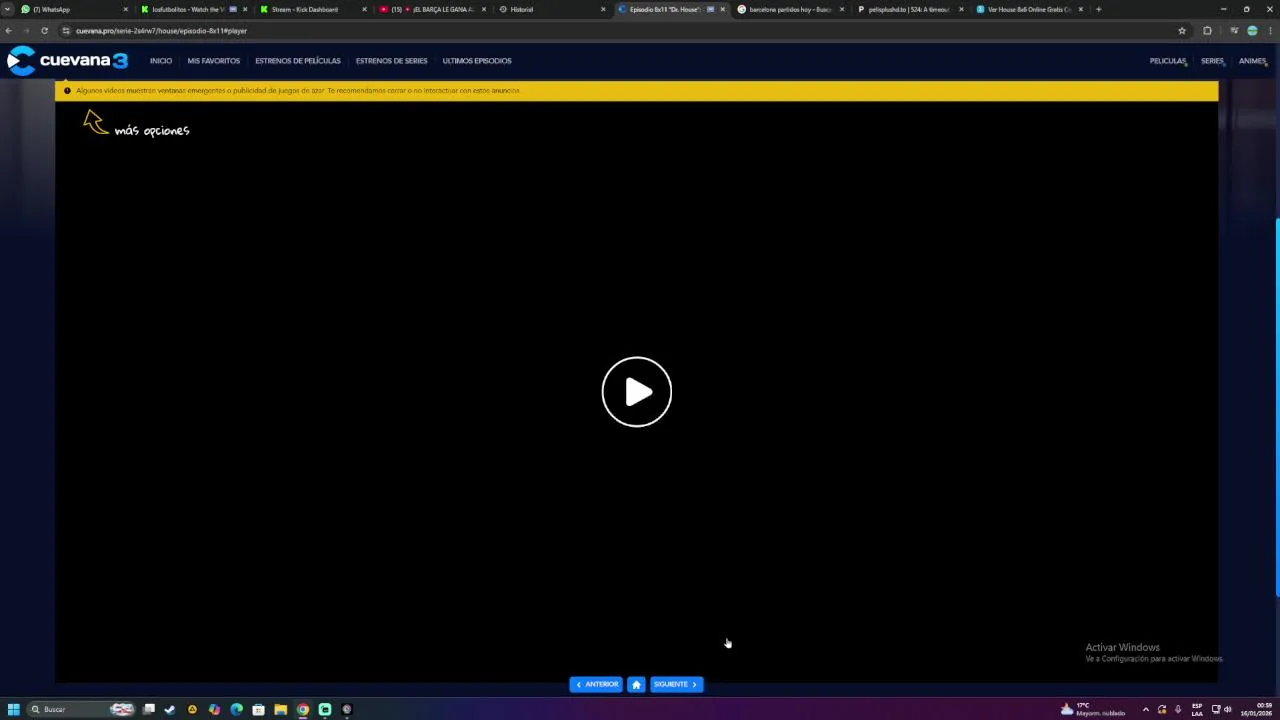Open the Chrome three-dot menu
The image size is (1280, 720).
coord(1270,31)
